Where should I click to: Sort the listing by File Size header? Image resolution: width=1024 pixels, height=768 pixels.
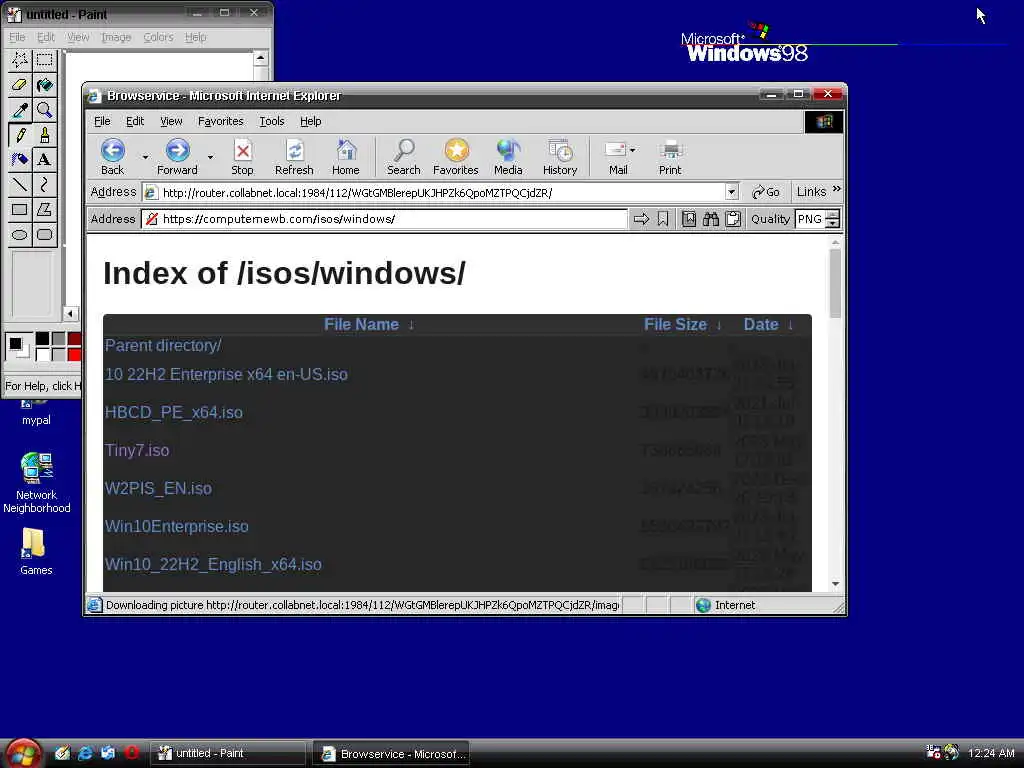[x=675, y=325]
